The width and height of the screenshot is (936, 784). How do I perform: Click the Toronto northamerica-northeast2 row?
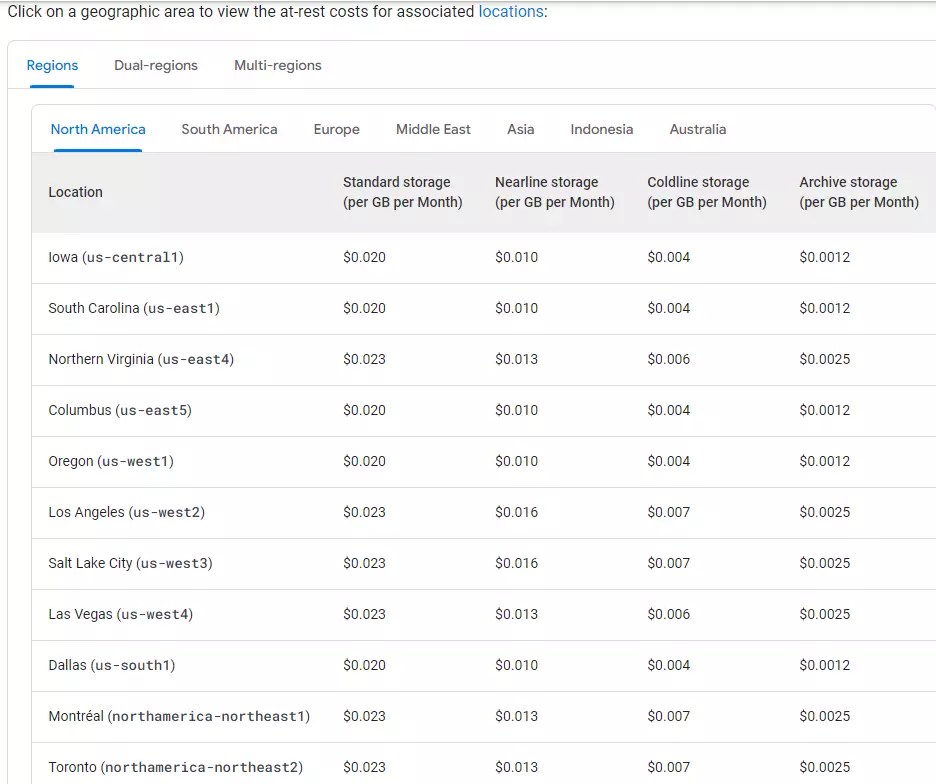click(175, 767)
